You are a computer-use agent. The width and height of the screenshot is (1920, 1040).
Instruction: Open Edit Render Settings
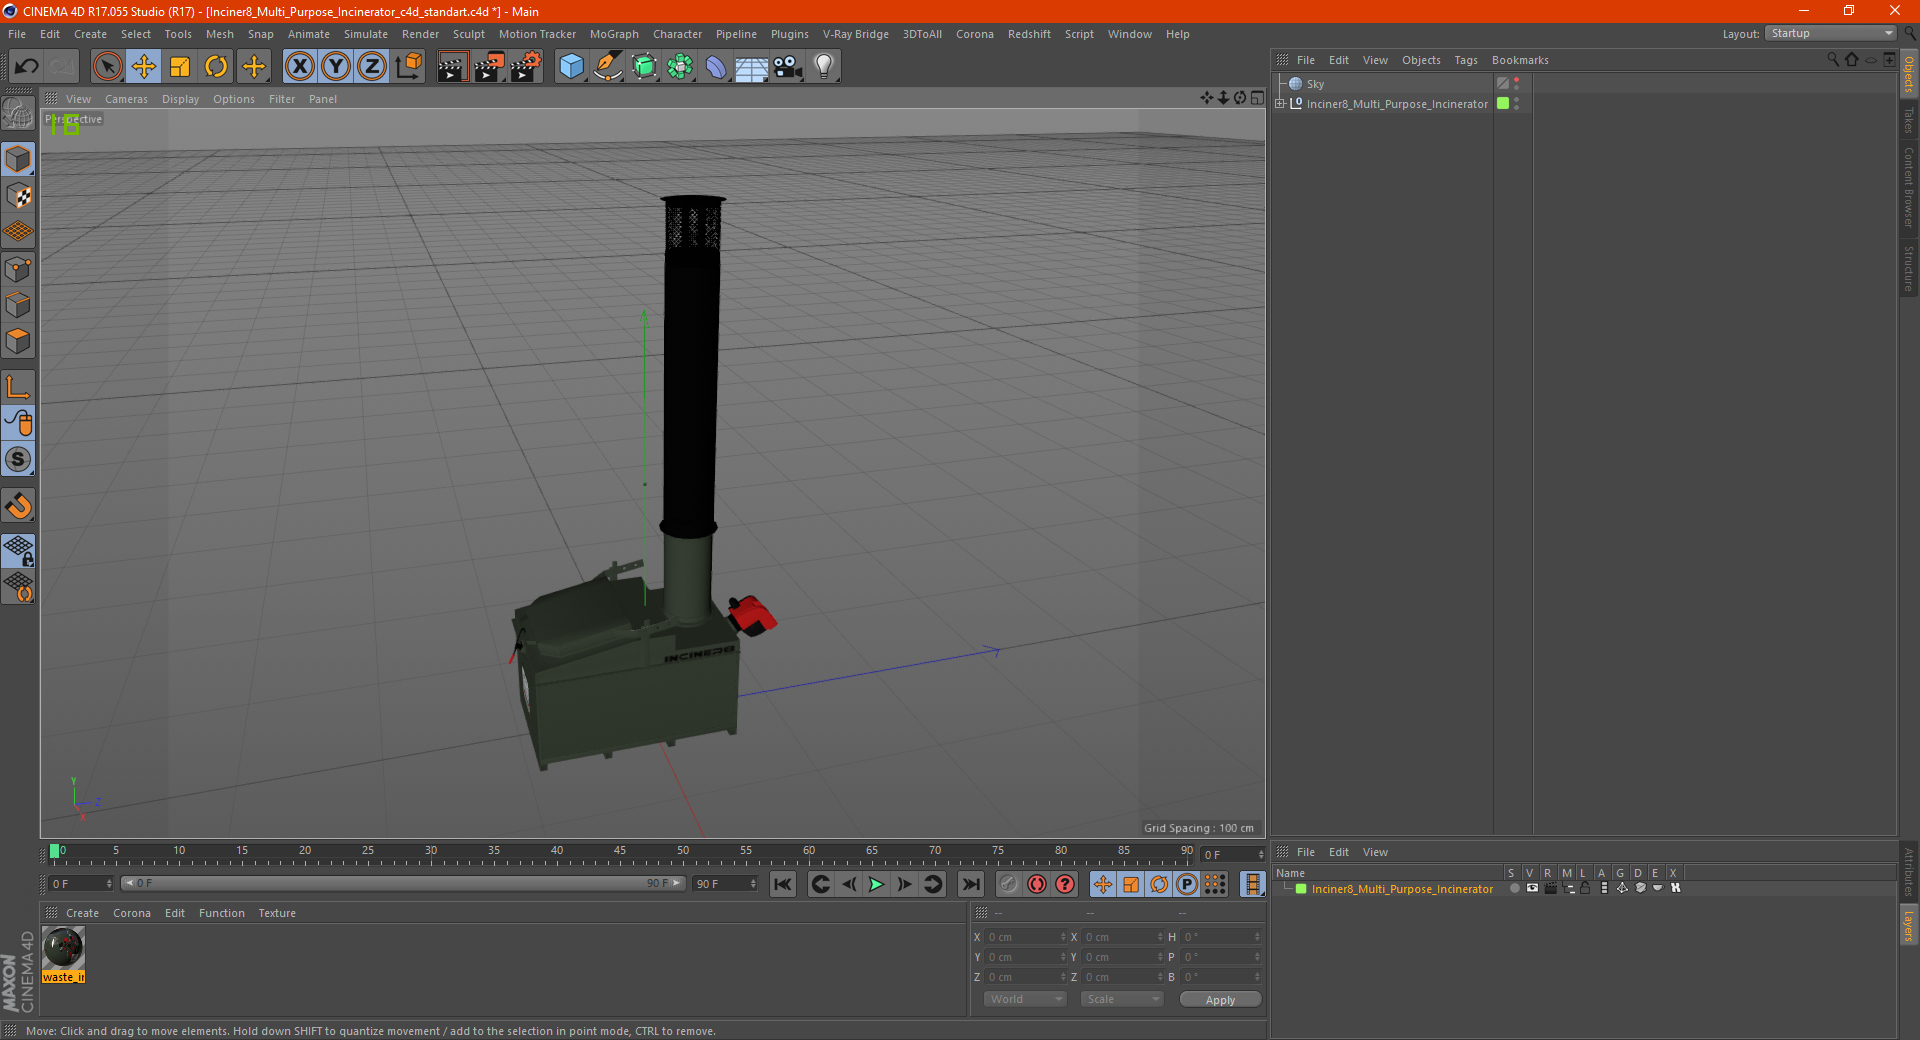(x=526, y=67)
